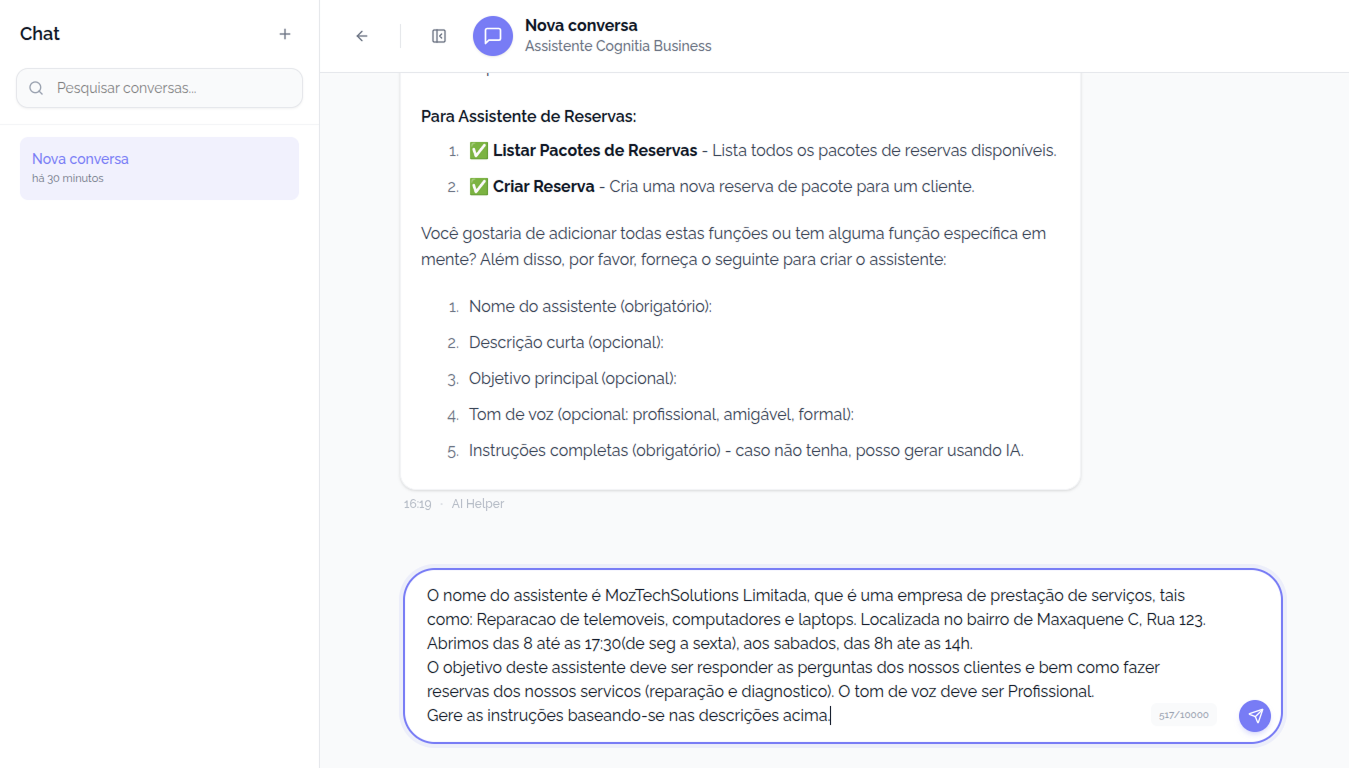Select the Listar Pacotes de Reservas bold text
1349x768 pixels.
tap(595, 151)
